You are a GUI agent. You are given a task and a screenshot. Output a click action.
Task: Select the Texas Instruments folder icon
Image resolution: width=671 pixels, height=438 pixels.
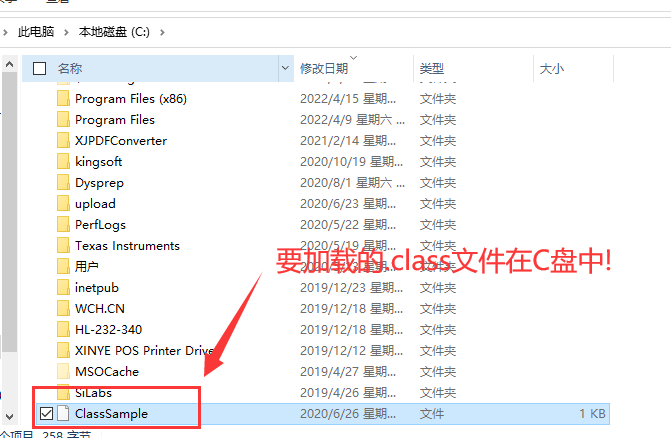coord(63,245)
